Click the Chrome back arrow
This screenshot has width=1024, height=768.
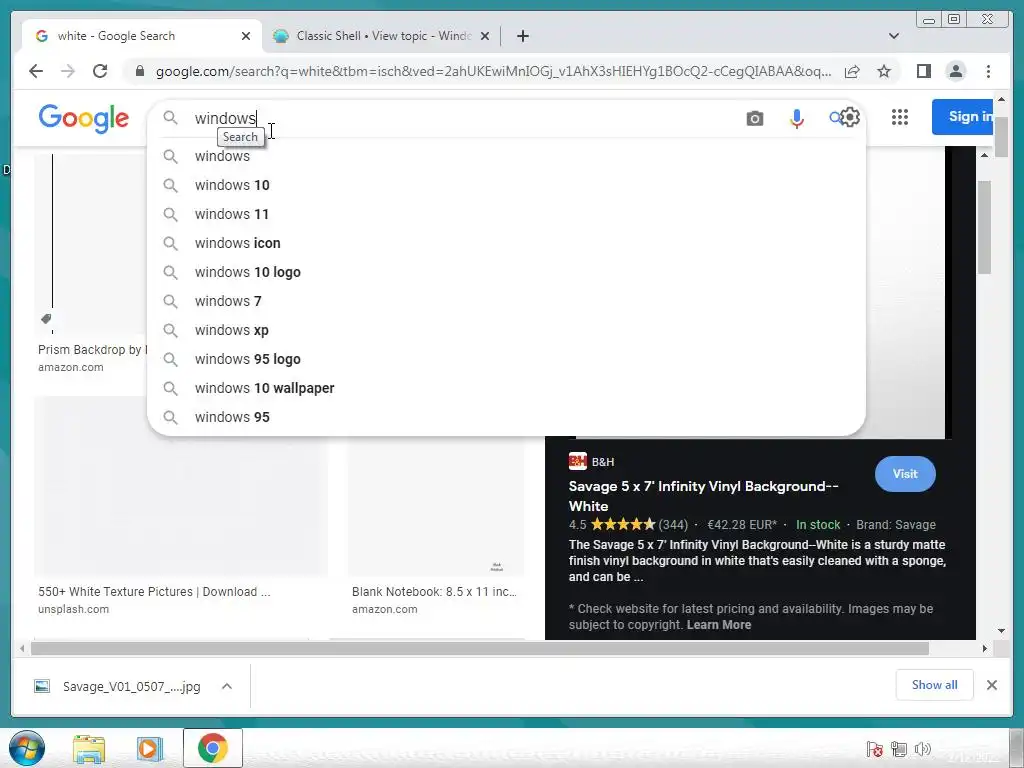point(36,71)
